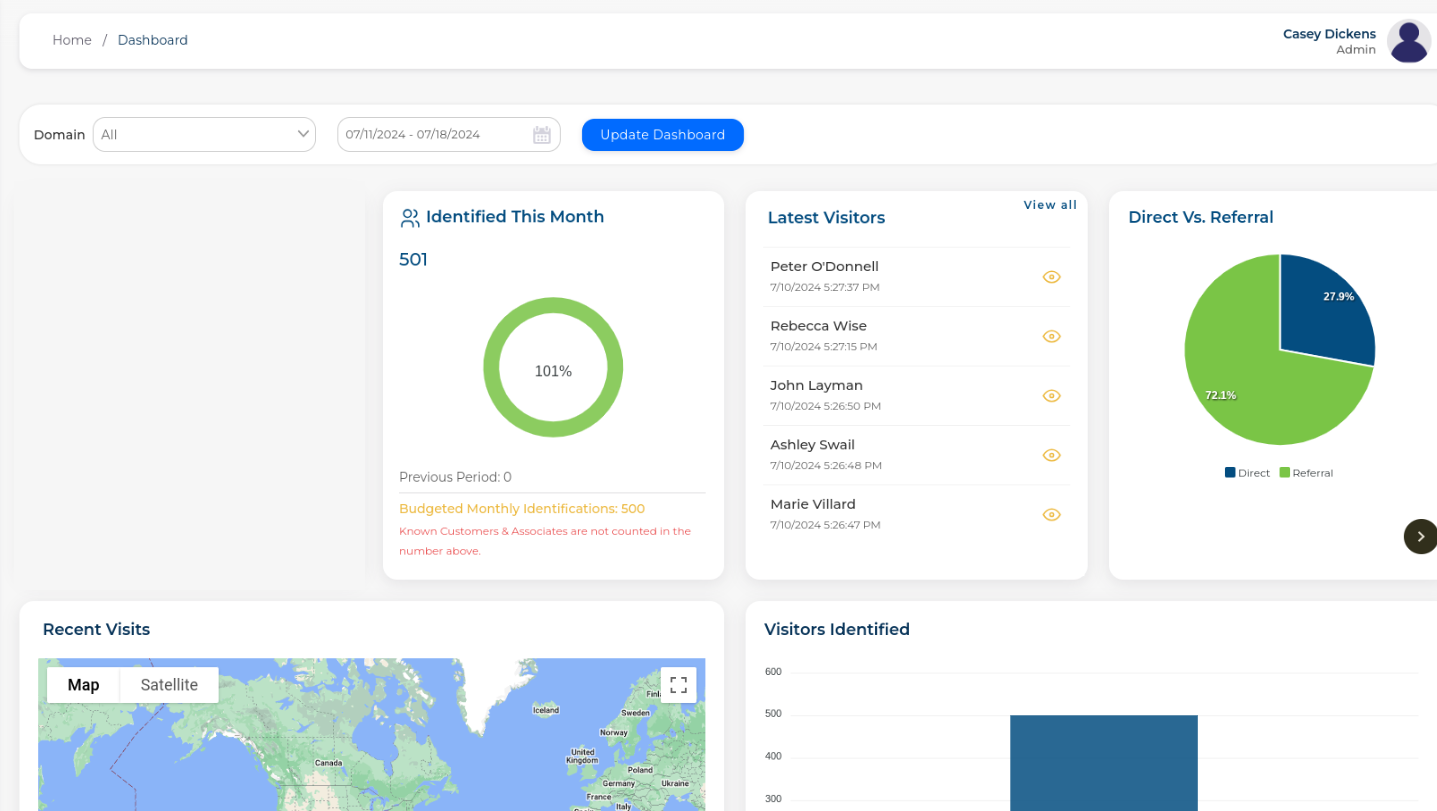1437x811 pixels.
Task: Open Casey Dickens profile avatar
Action: [1409, 41]
